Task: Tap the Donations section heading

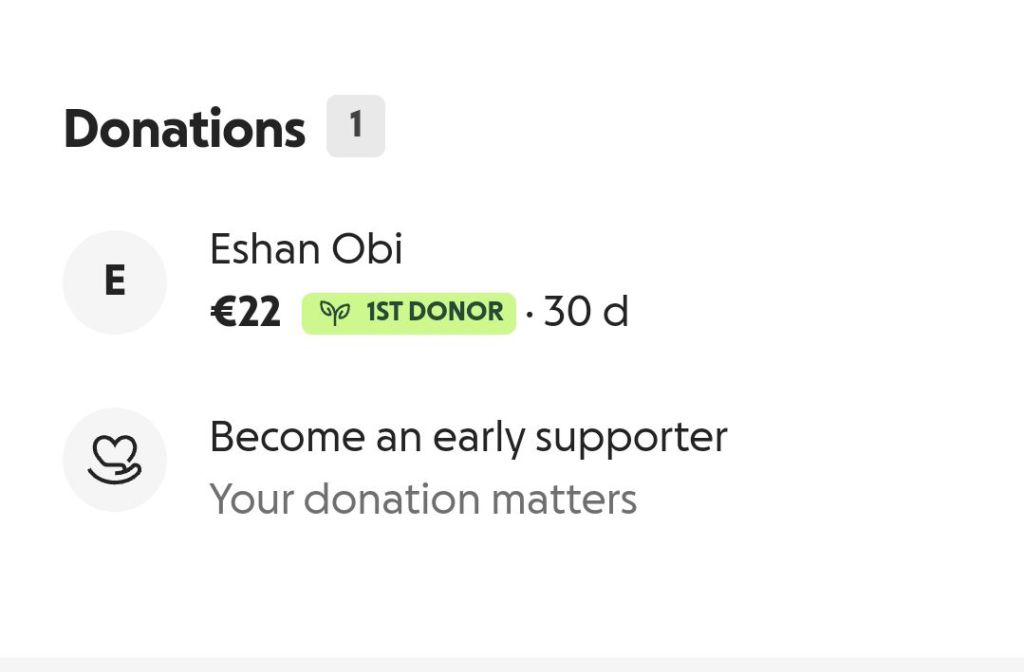Action: point(185,129)
